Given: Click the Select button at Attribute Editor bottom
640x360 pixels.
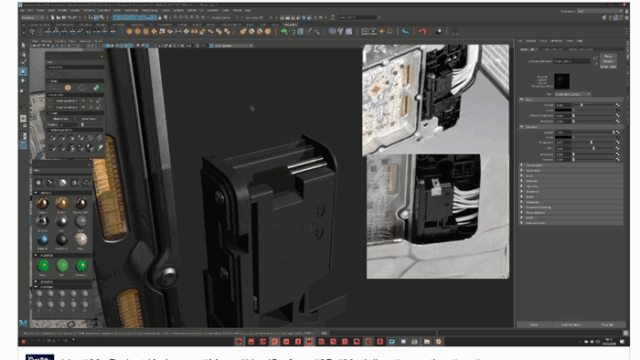Looking at the screenshot, I should (x=534, y=324).
